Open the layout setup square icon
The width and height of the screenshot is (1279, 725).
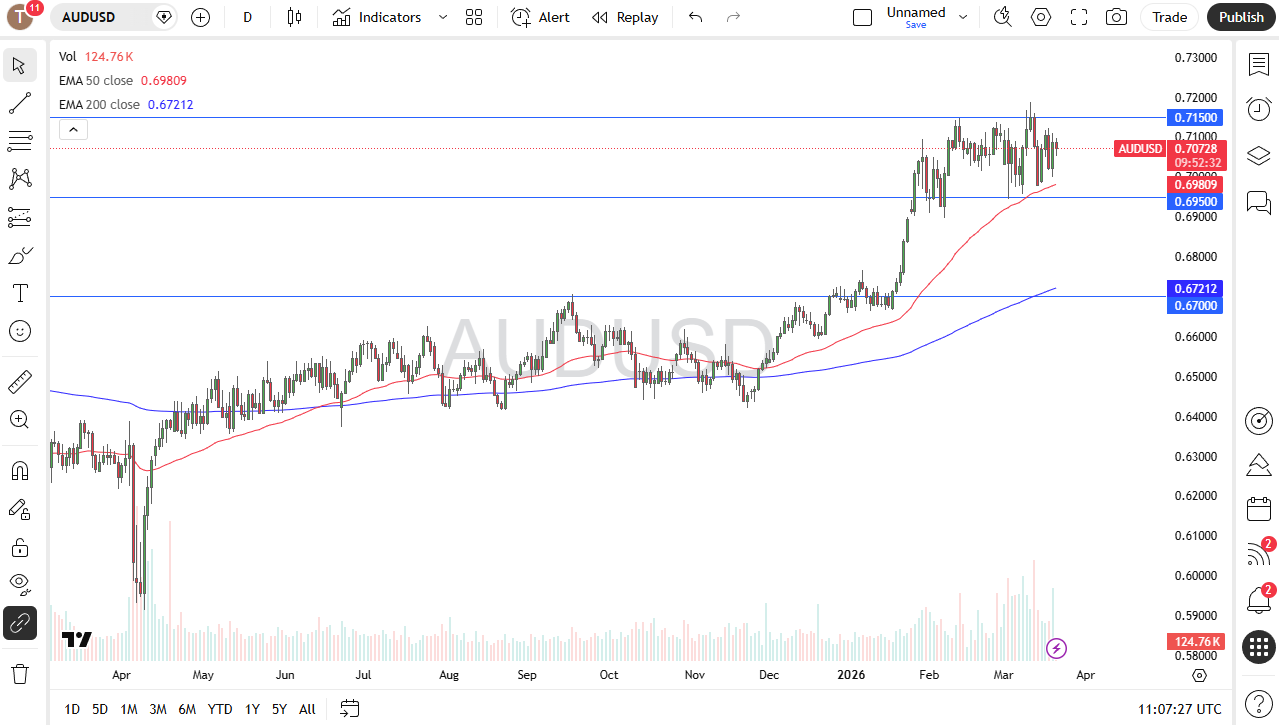862,17
